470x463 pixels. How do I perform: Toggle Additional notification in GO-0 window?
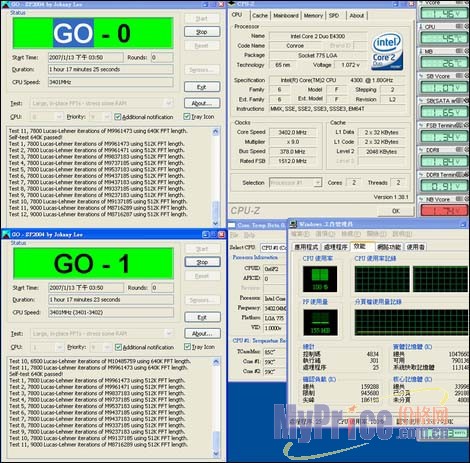coord(117,117)
